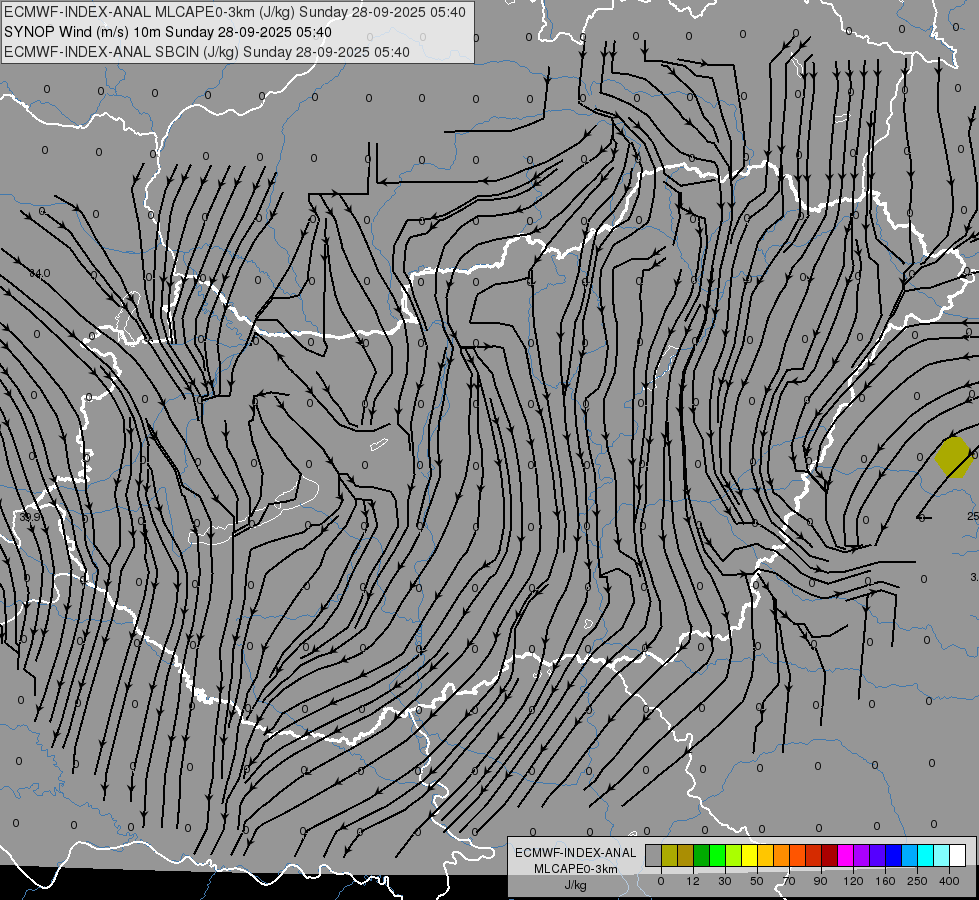The image size is (979, 900).
Task: Select the bright green legend swatch
Action: click(717, 855)
